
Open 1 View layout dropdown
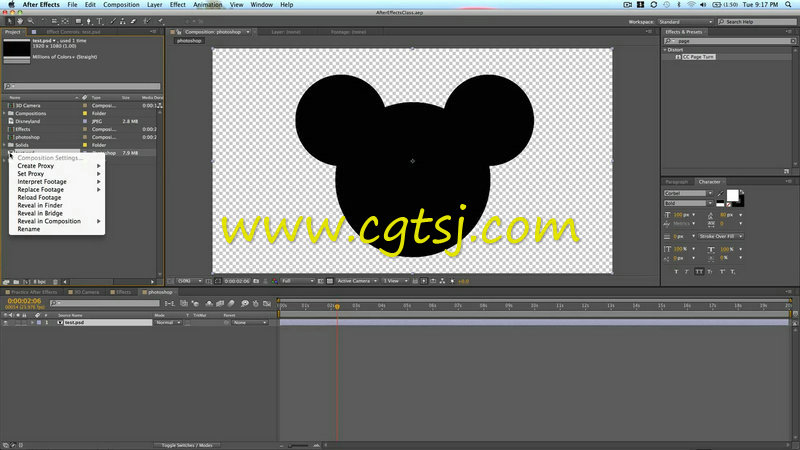tap(395, 281)
